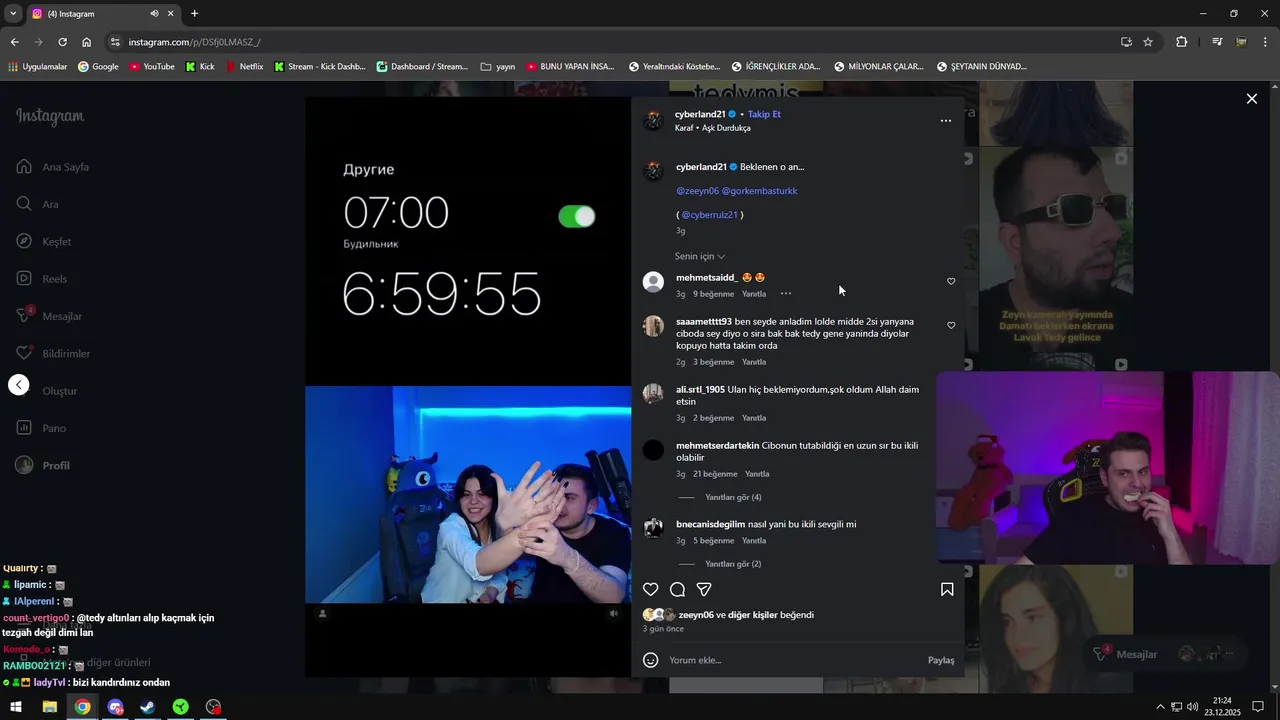The height and width of the screenshot is (720, 1280).
Task: Reply to mehmetserdartekin comment via Yanıtla
Action: tap(757, 474)
